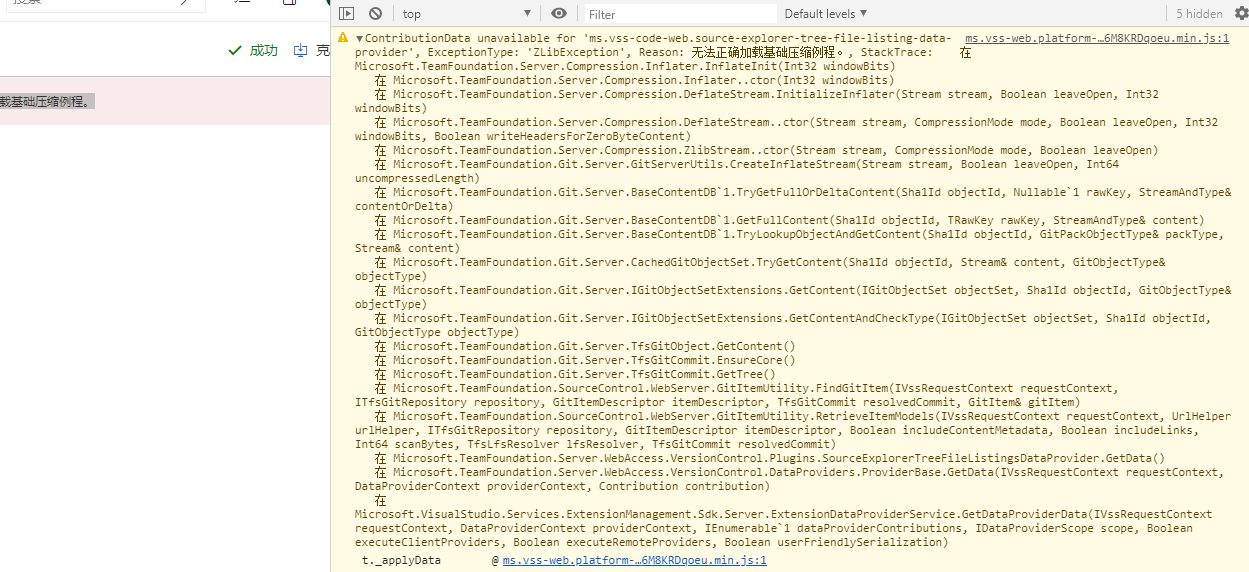Click the '5 hidden' messages indicator
Screen dimensions: 1249x572
(1198, 13)
